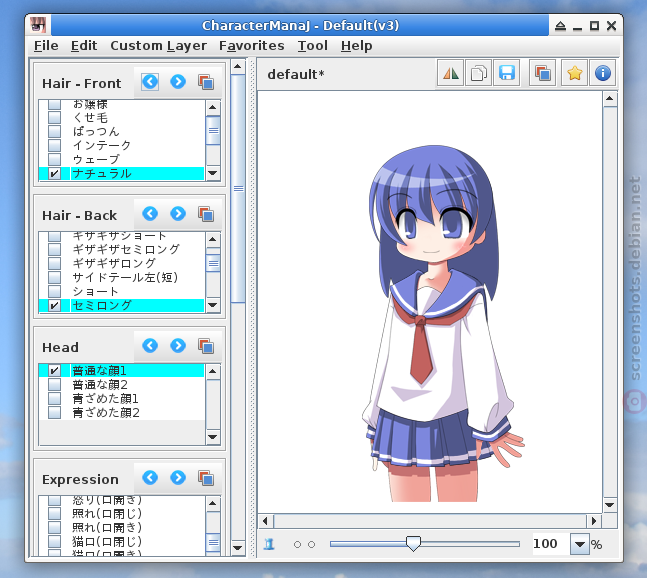Viewport: 647px width, 578px height.
Task: Open color dialog for Hair - Front
Action: tap(206, 82)
